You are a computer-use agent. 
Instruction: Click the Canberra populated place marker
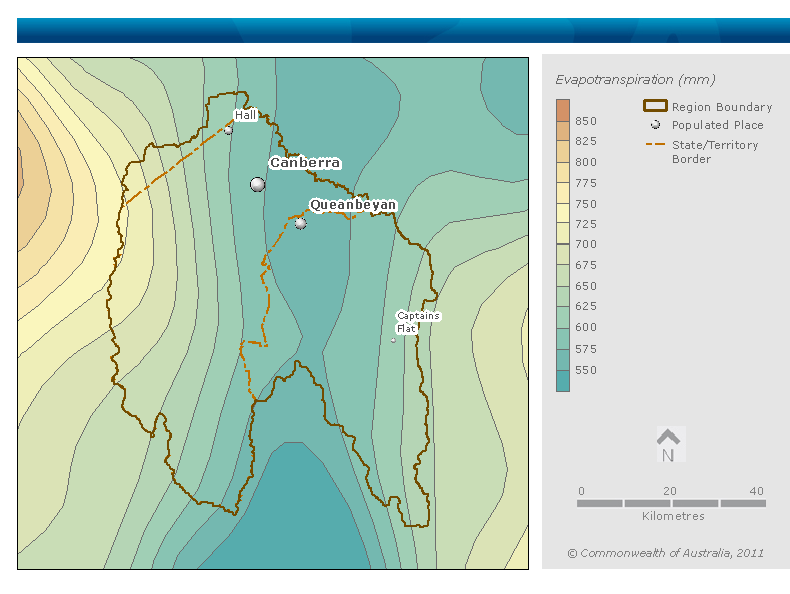(257, 184)
